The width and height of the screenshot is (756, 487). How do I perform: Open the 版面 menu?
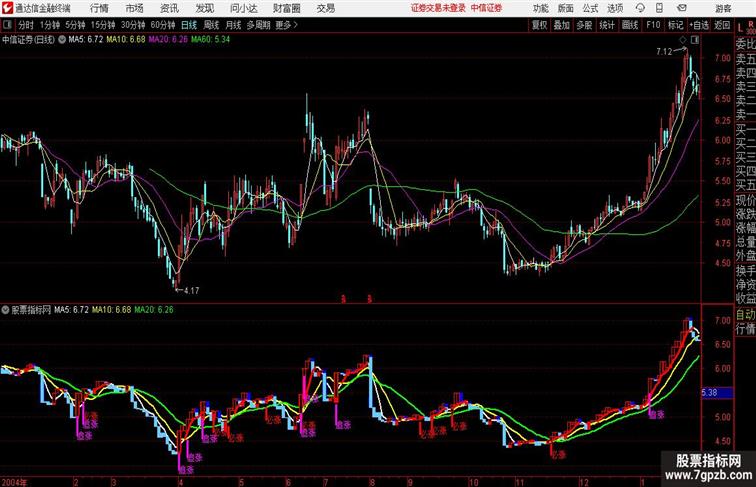pyautogui.click(x=565, y=8)
